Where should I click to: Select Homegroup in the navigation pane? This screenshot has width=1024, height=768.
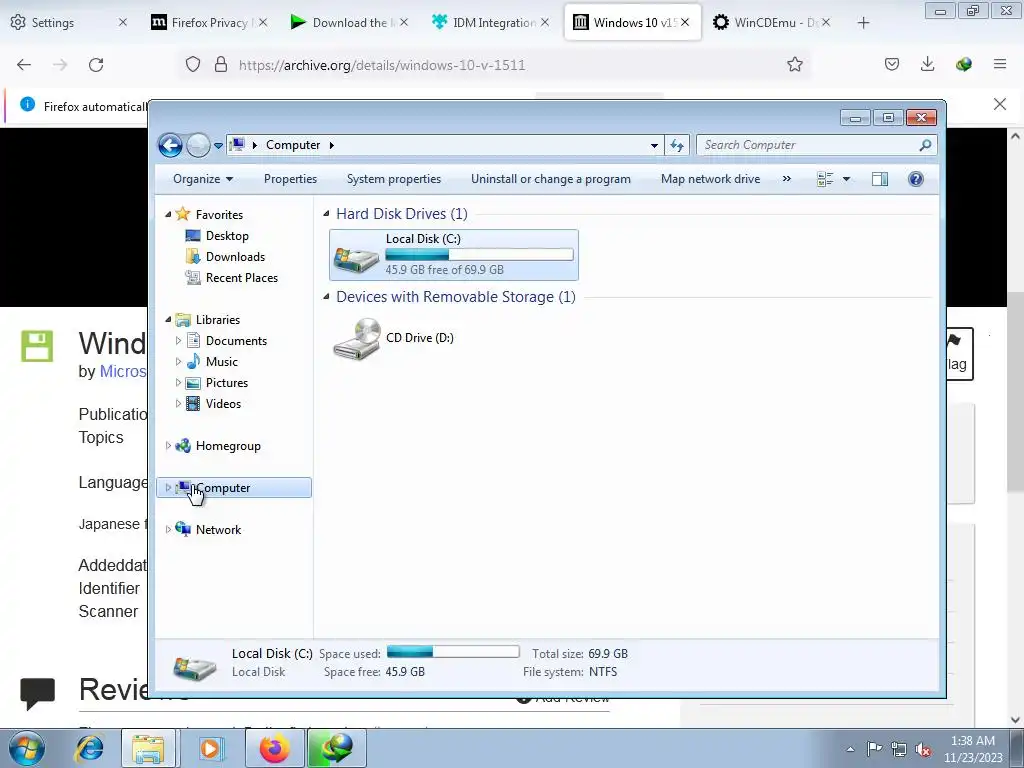pyautogui.click(x=228, y=446)
